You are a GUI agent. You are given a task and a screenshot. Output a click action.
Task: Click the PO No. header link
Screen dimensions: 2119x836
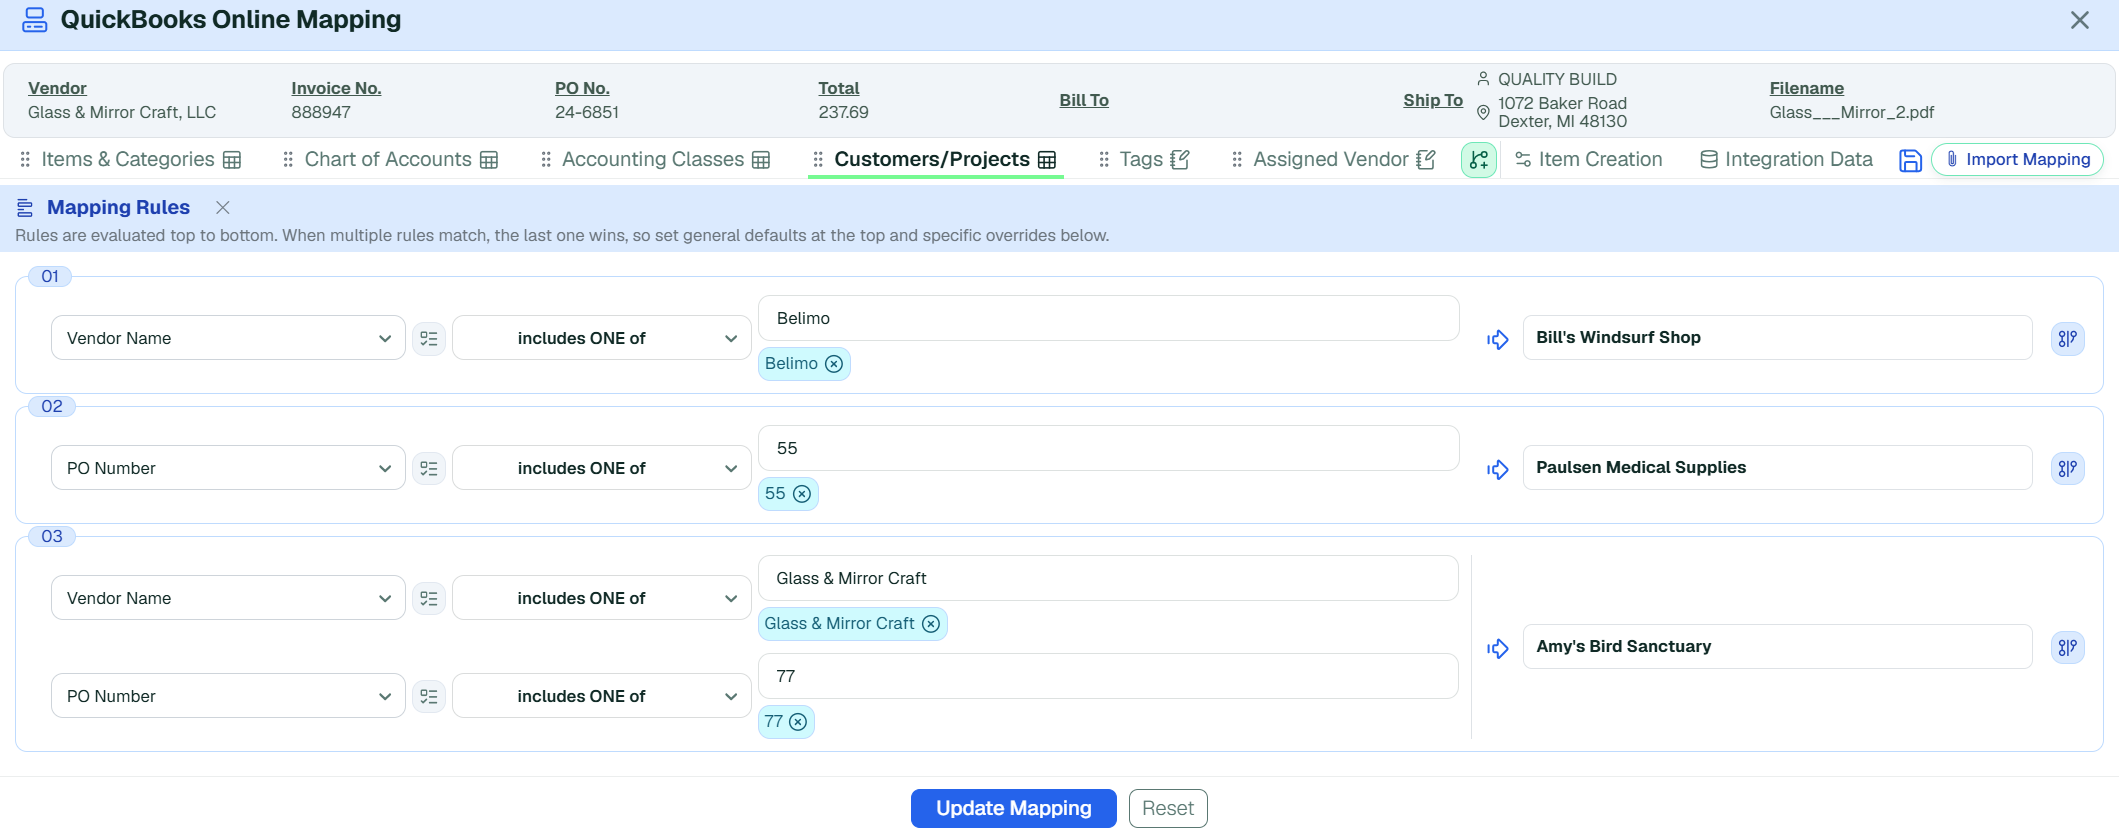click(x=582, y=88)
